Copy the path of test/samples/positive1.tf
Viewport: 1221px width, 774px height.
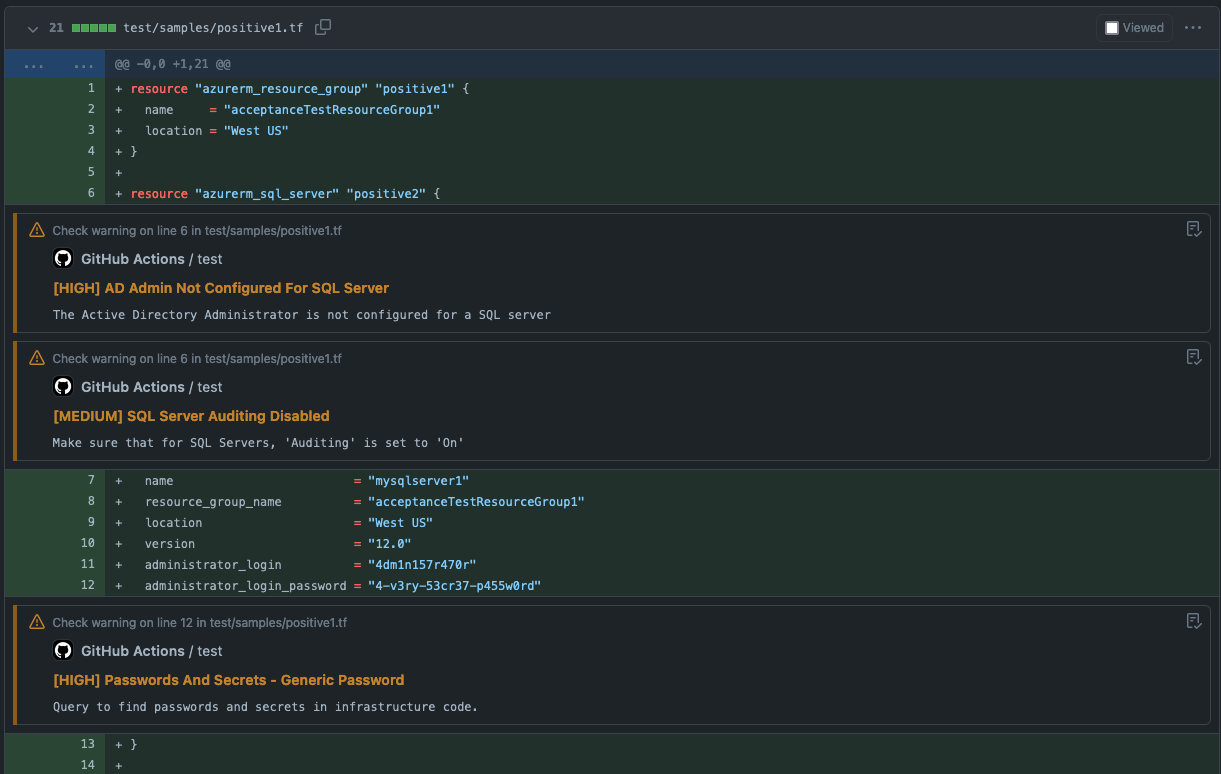(x=322, y=28)
